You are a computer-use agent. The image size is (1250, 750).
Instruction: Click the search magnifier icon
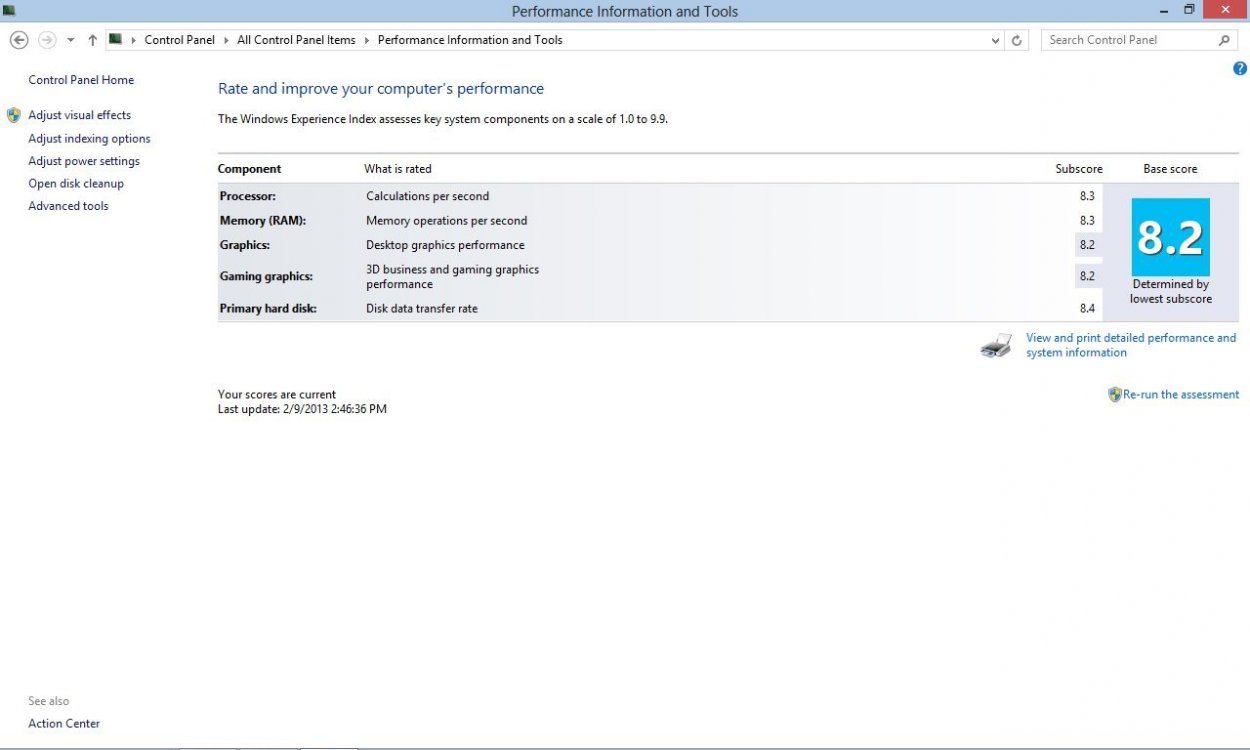click(1224, 40)
